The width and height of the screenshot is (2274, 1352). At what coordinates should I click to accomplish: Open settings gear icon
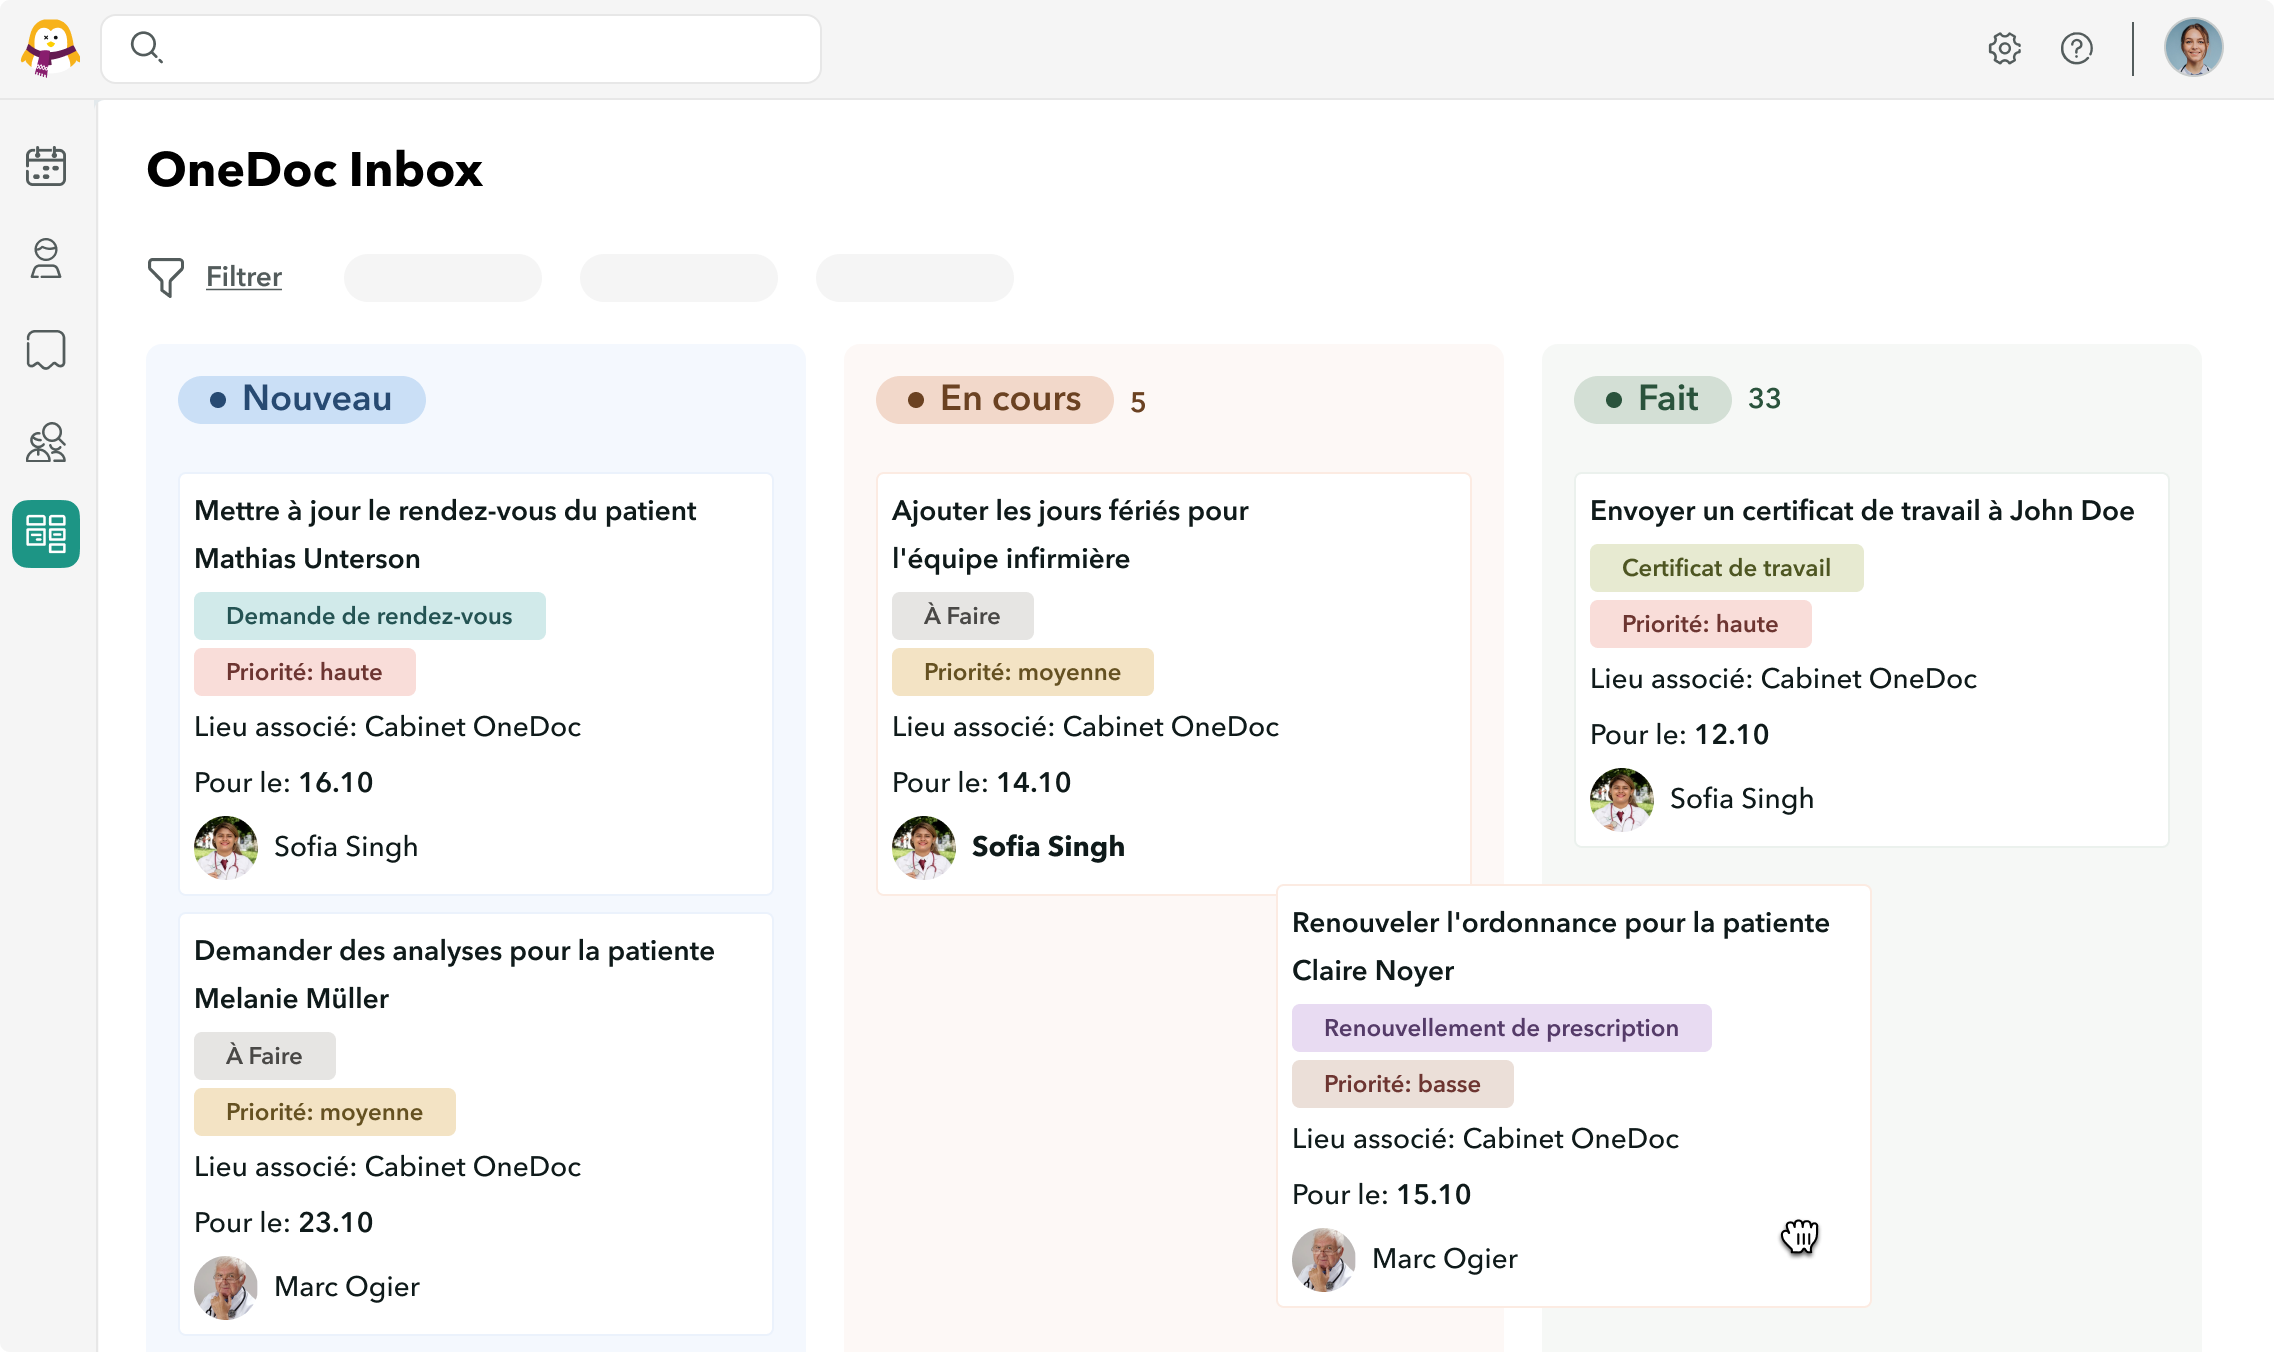(x=2004, y=48)
